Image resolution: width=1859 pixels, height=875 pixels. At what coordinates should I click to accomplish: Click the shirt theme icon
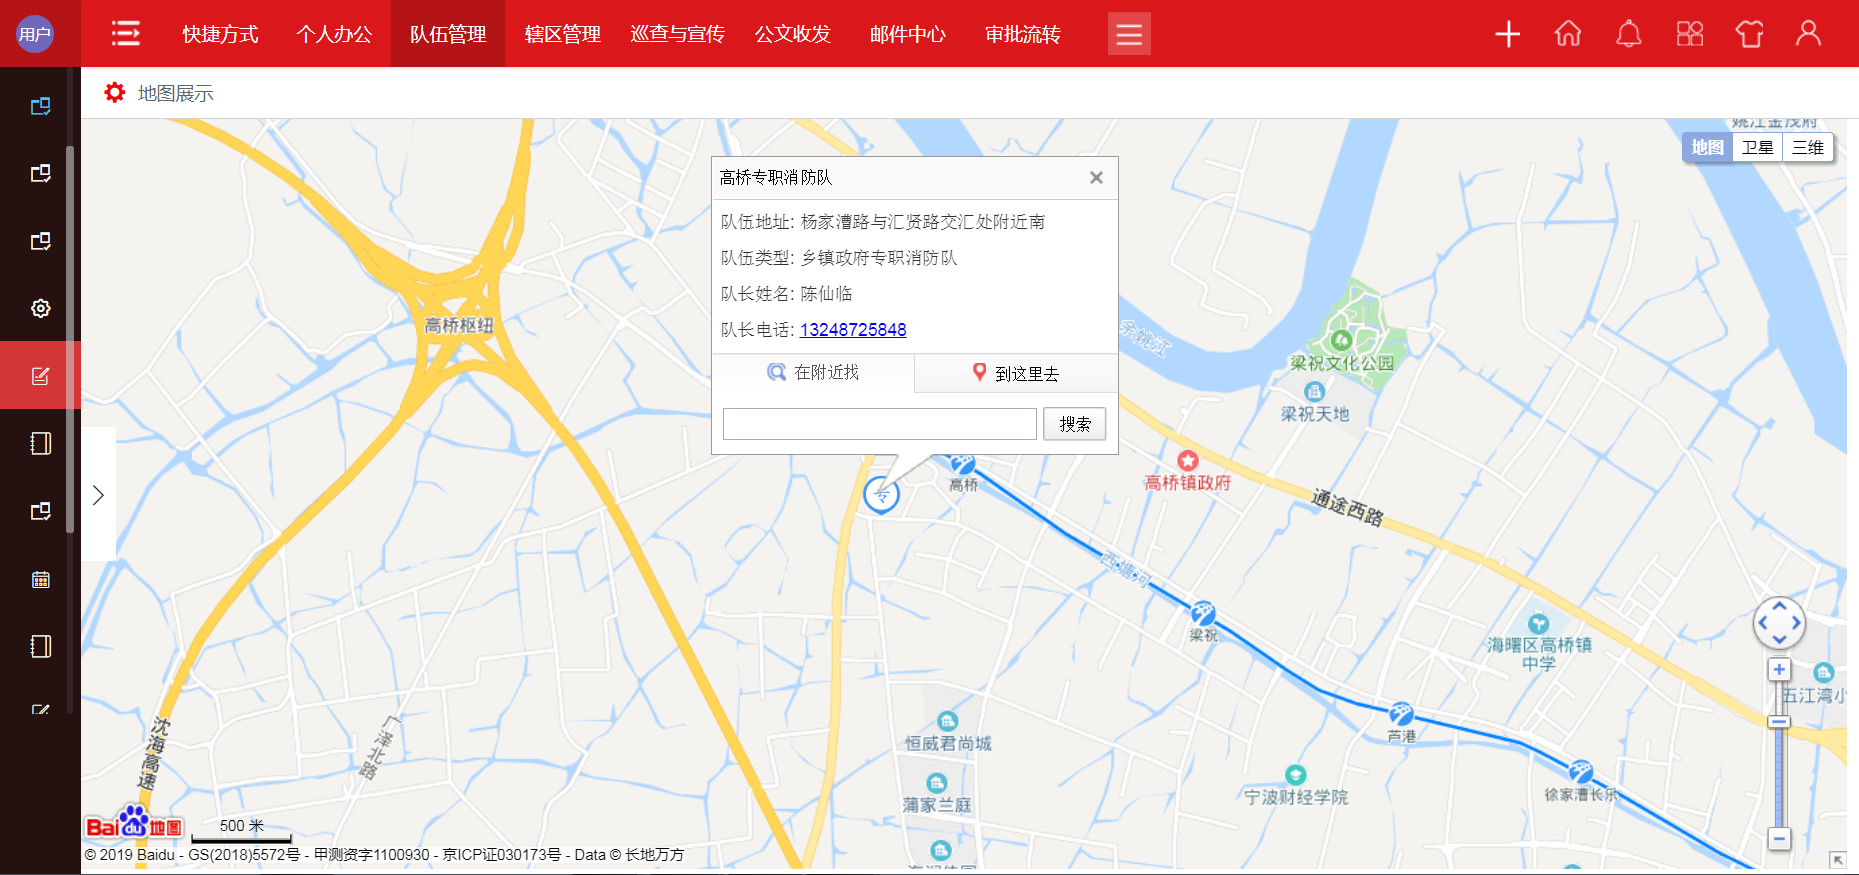click(1749, 34)
